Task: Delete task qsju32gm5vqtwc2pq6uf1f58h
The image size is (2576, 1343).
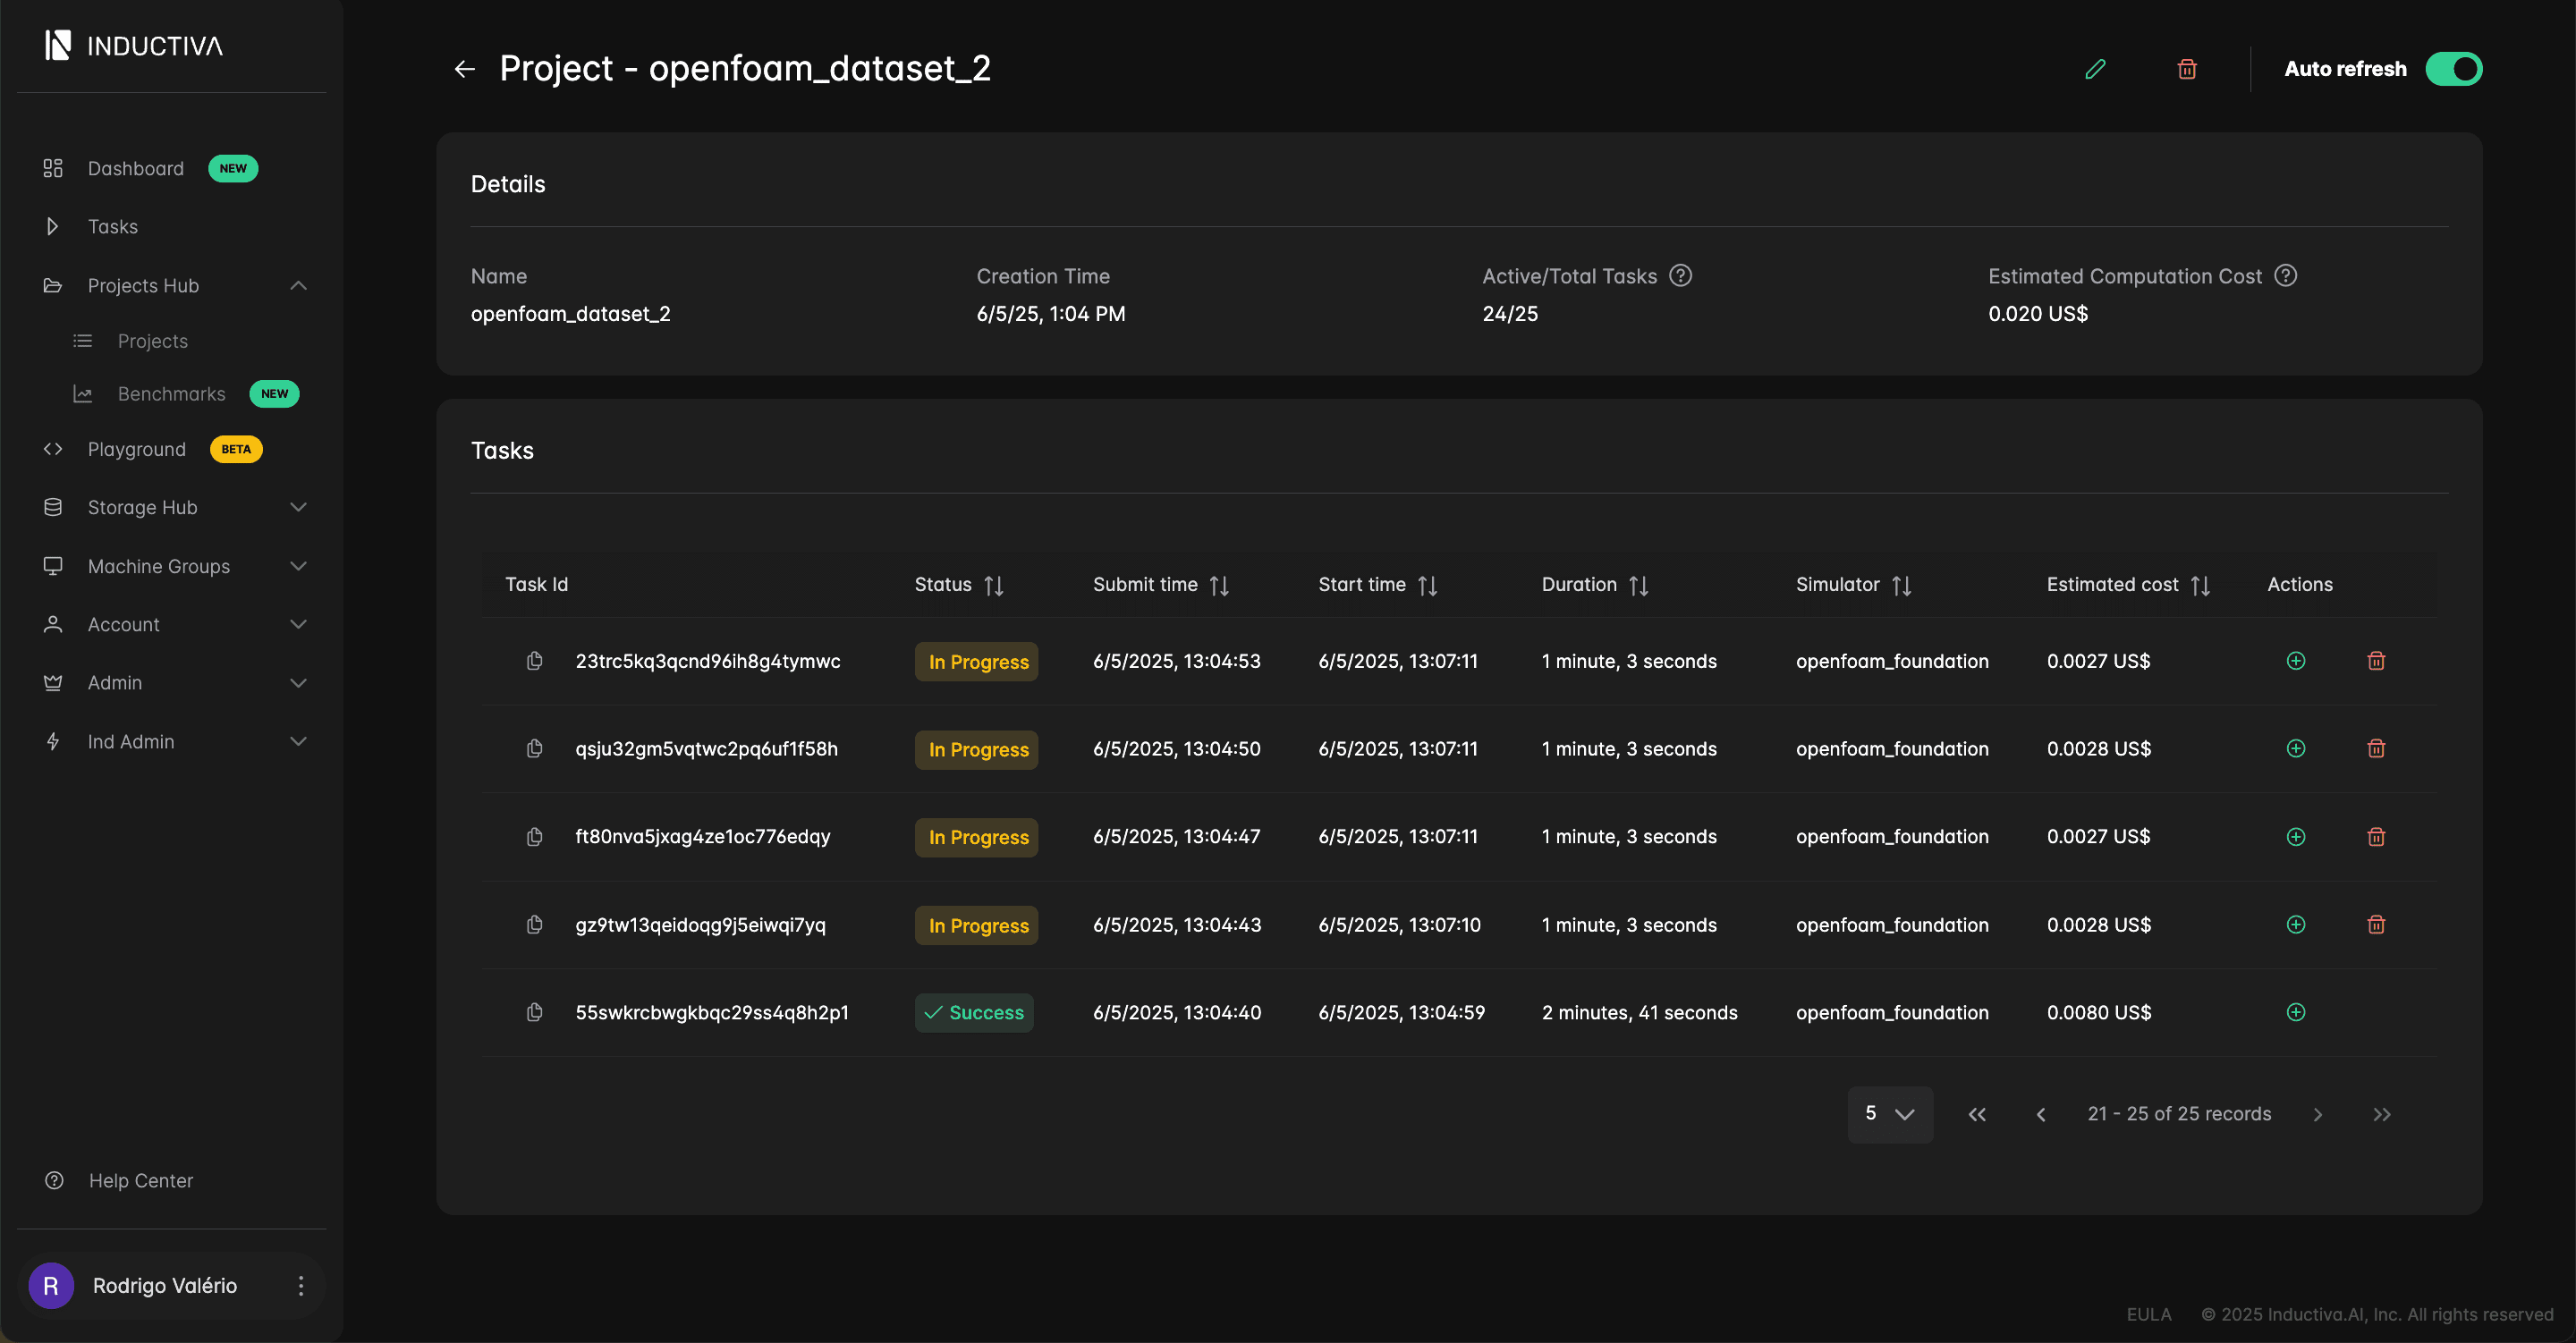Action: point(2376,749)
